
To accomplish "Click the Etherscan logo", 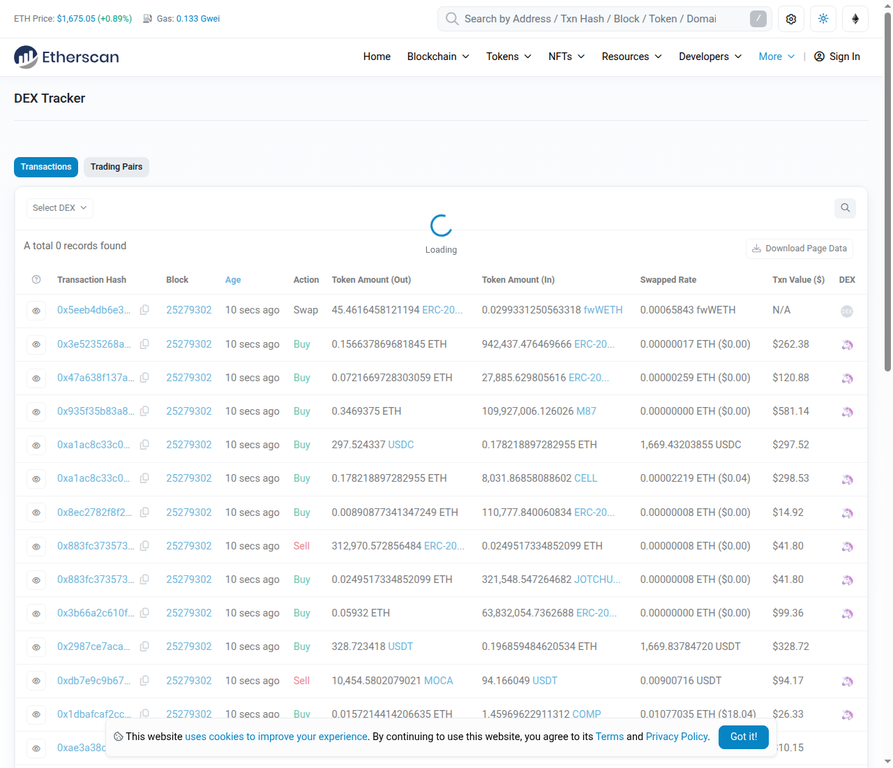I will click(67, 57).
